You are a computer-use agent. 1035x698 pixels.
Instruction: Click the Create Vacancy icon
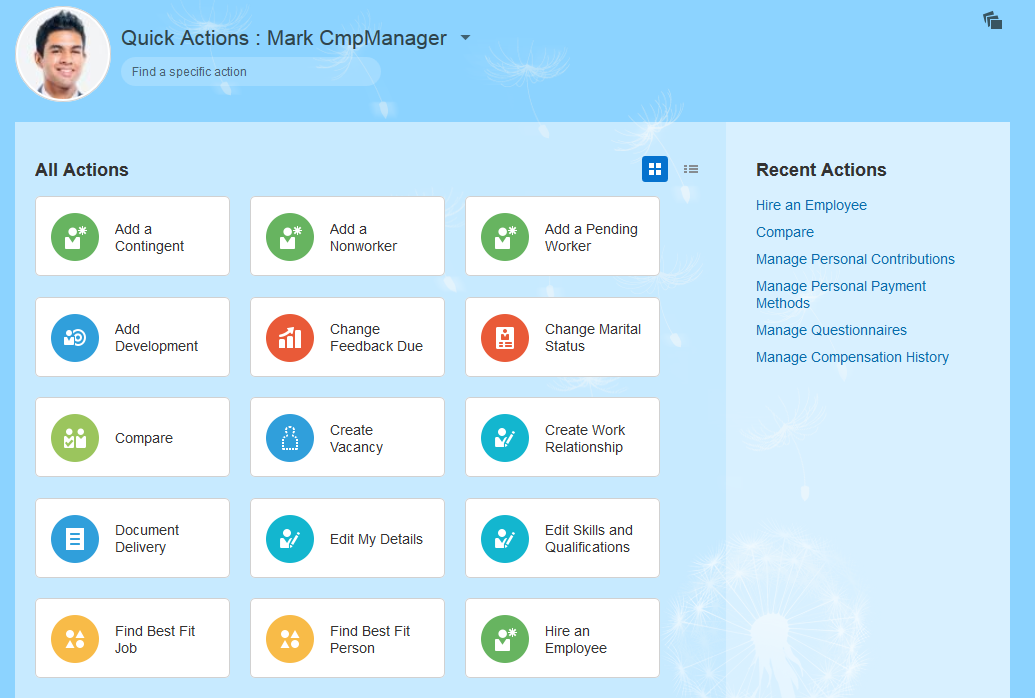pyautogui.click(x=290, y=438)
